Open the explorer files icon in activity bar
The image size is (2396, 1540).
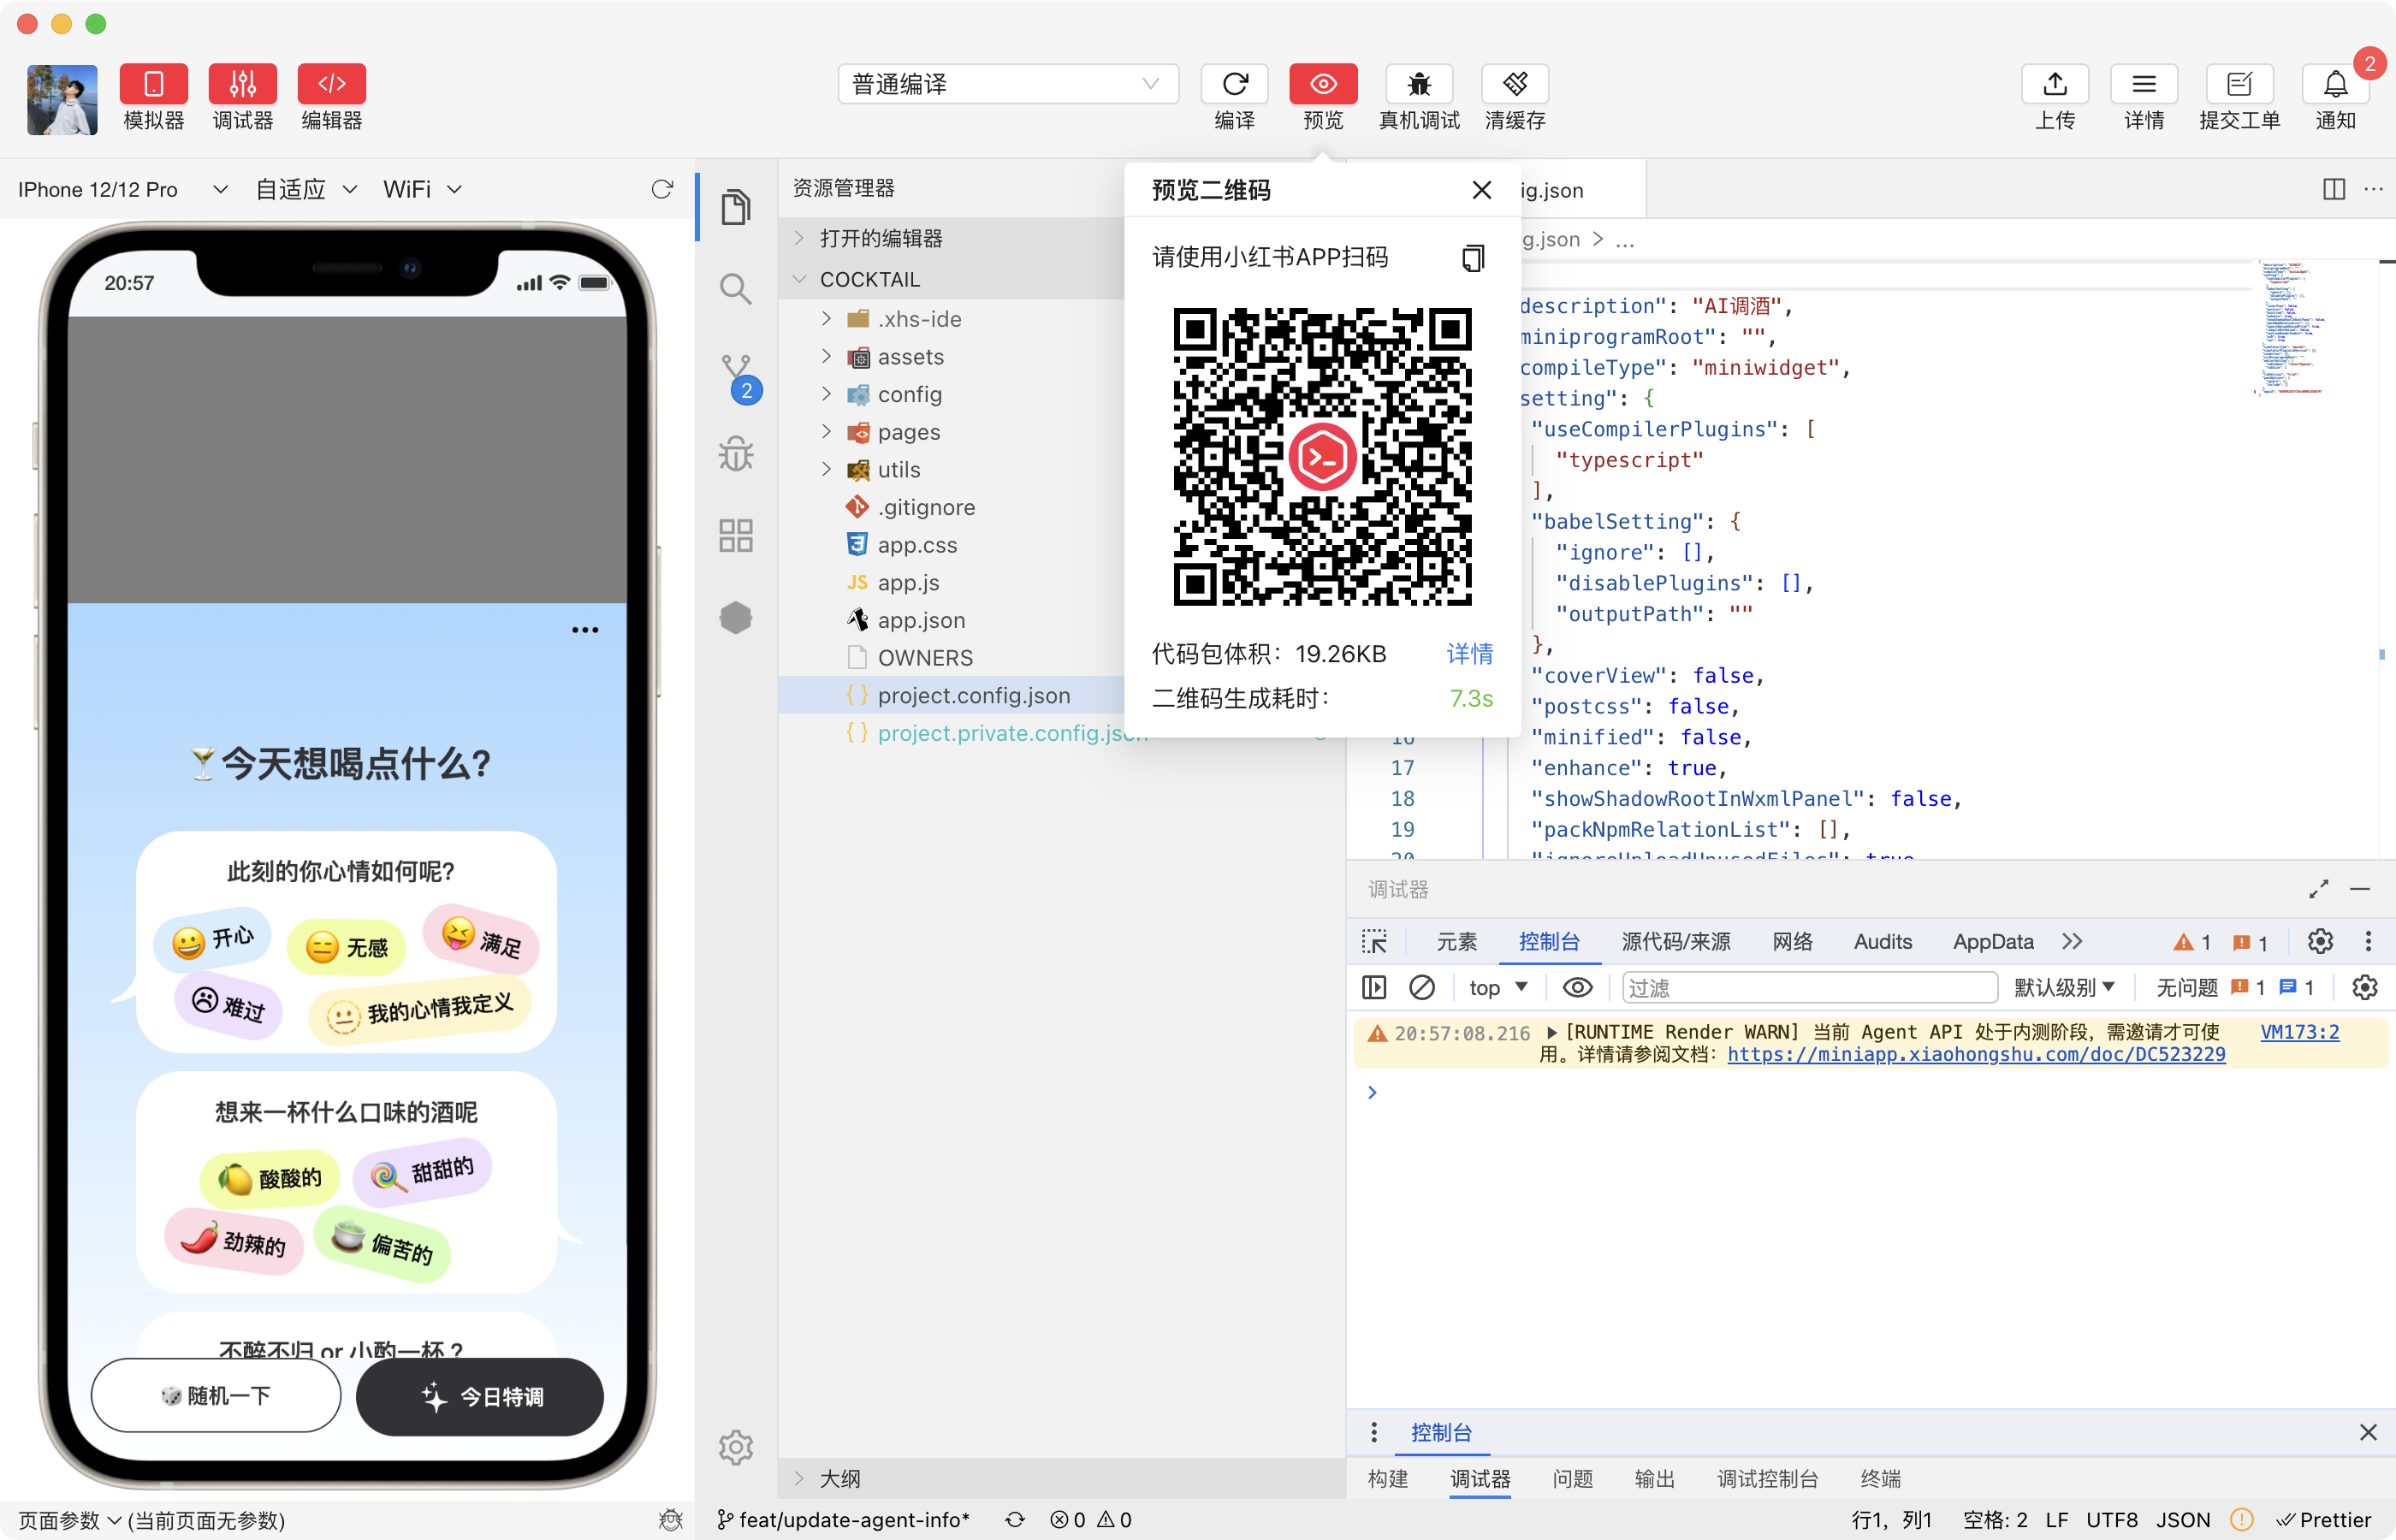coord(735,207)
